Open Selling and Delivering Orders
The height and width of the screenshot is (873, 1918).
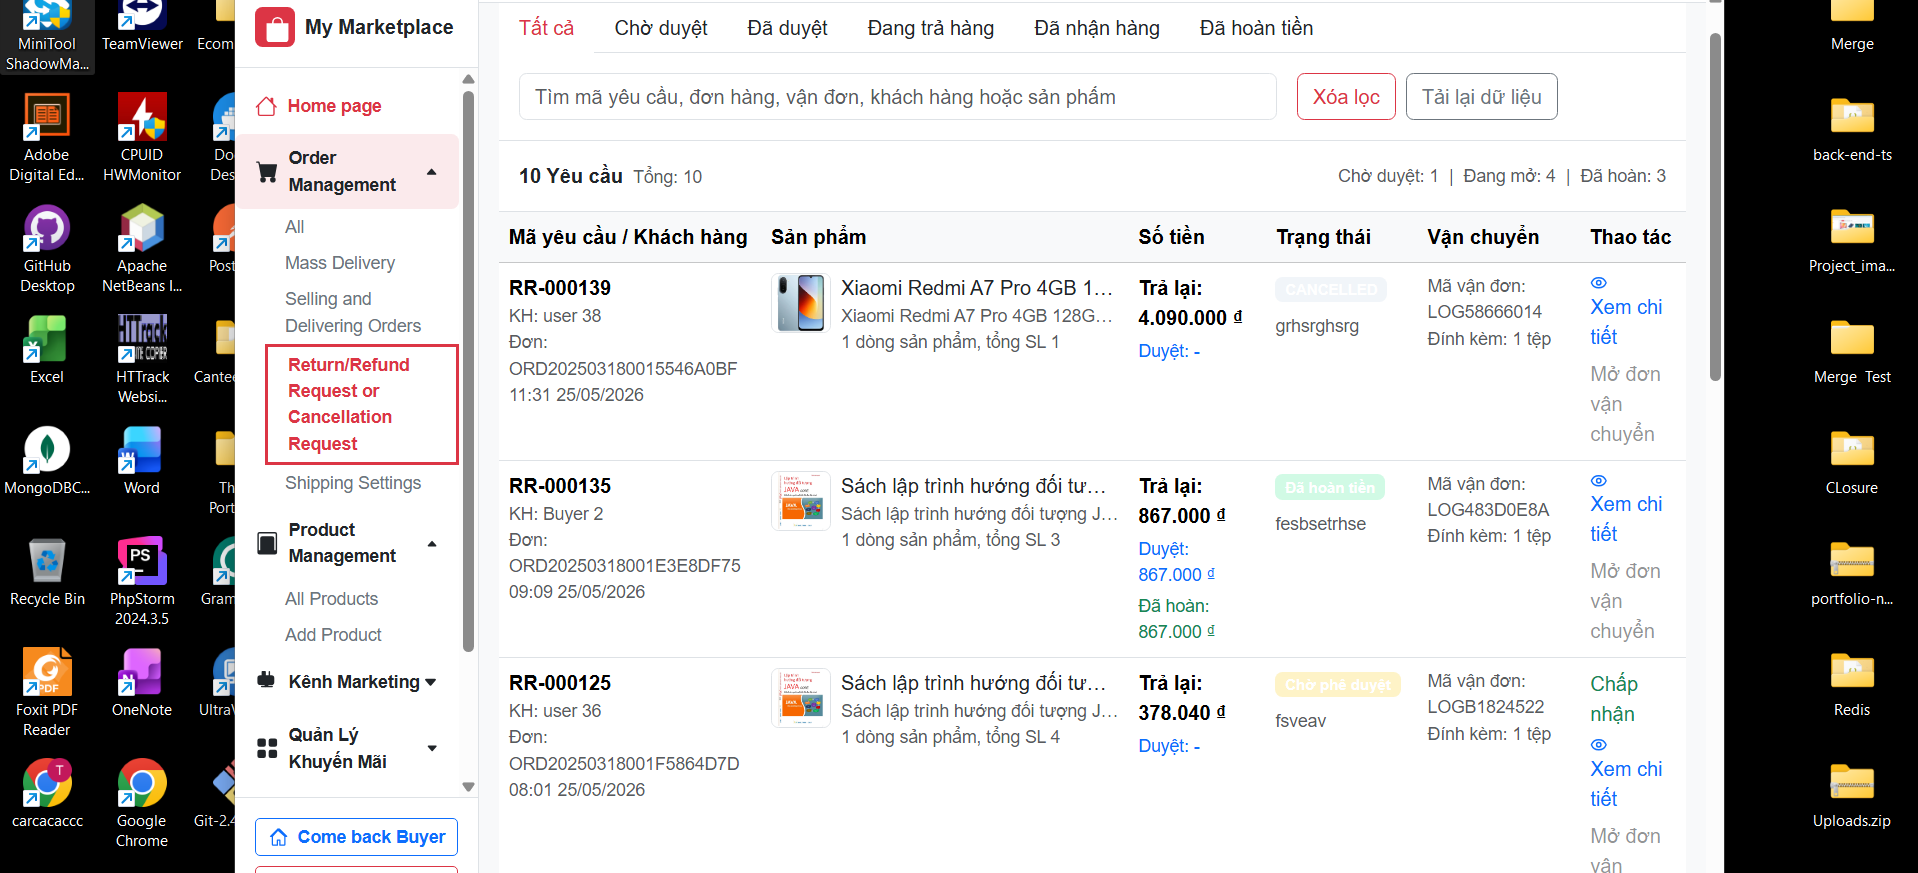click(353, 312)
